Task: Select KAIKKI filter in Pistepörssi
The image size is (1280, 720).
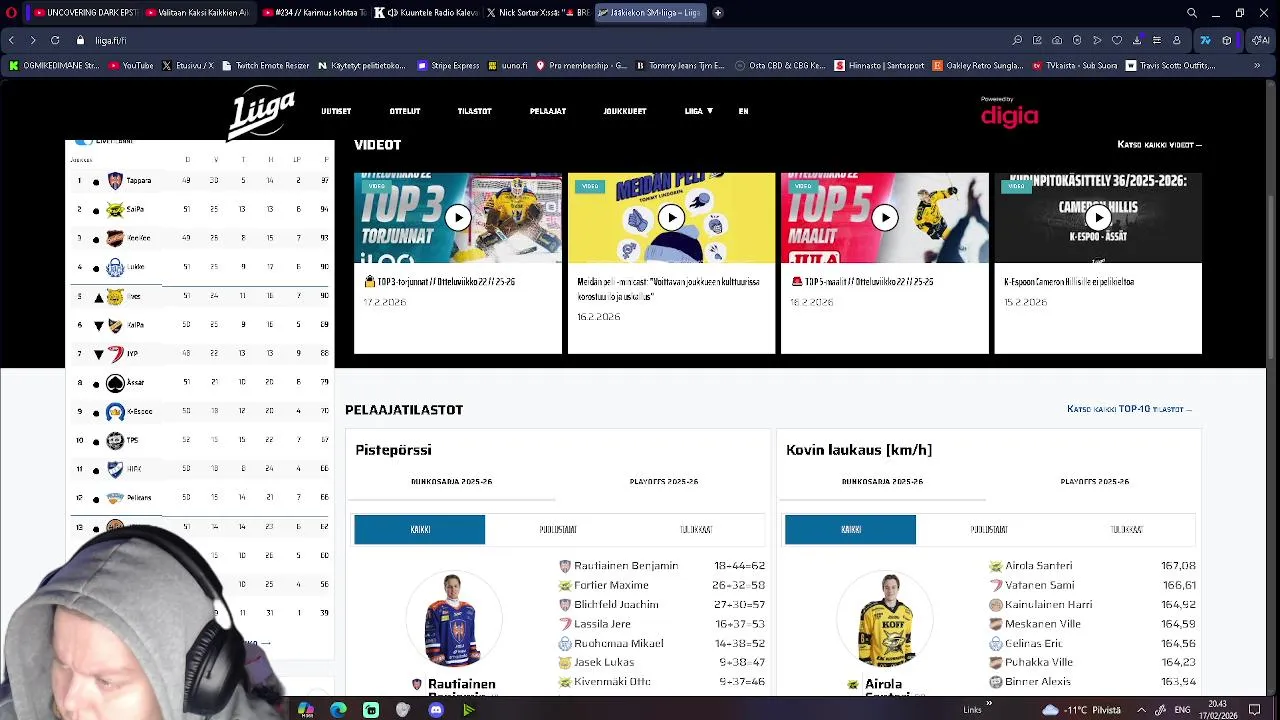Action: (420, 530)
